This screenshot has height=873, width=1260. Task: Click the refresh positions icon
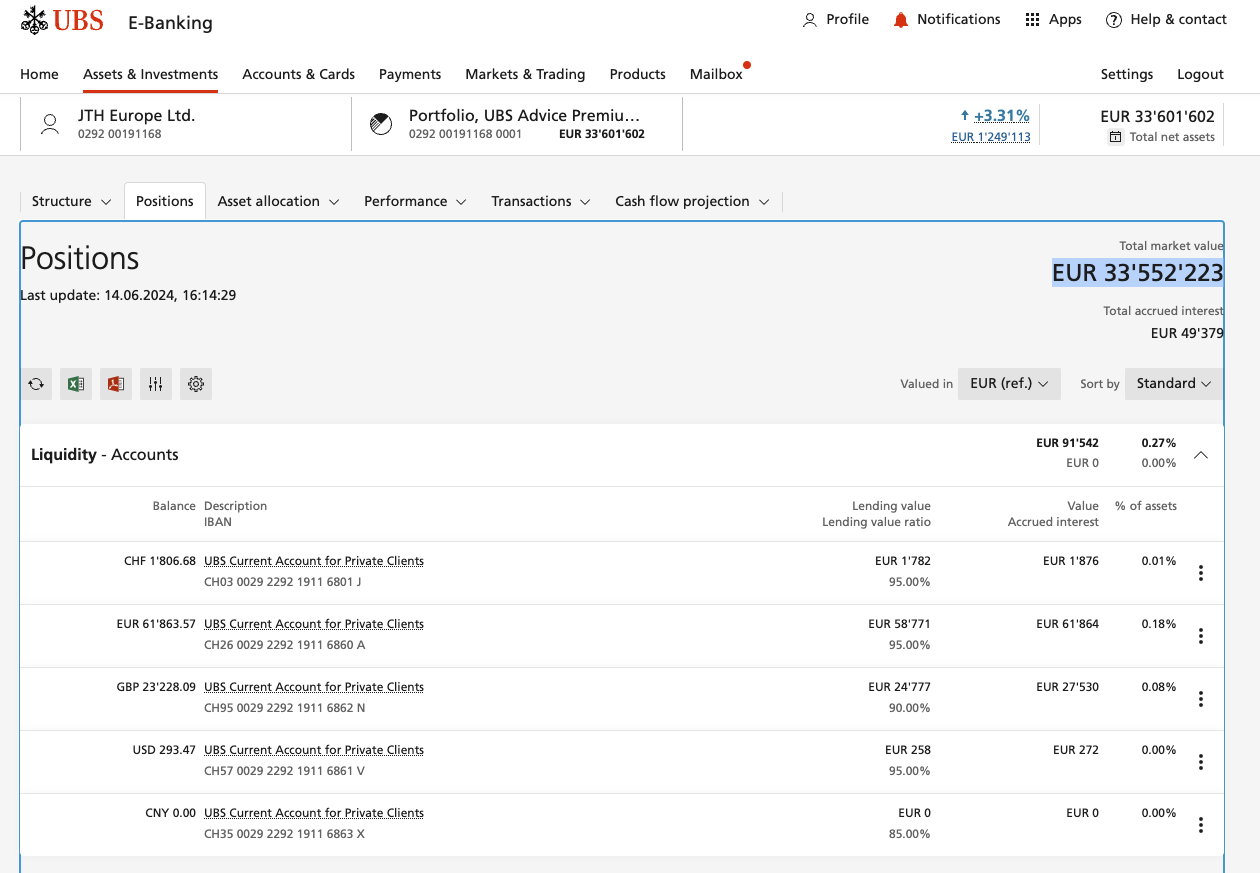coord(36,384)
